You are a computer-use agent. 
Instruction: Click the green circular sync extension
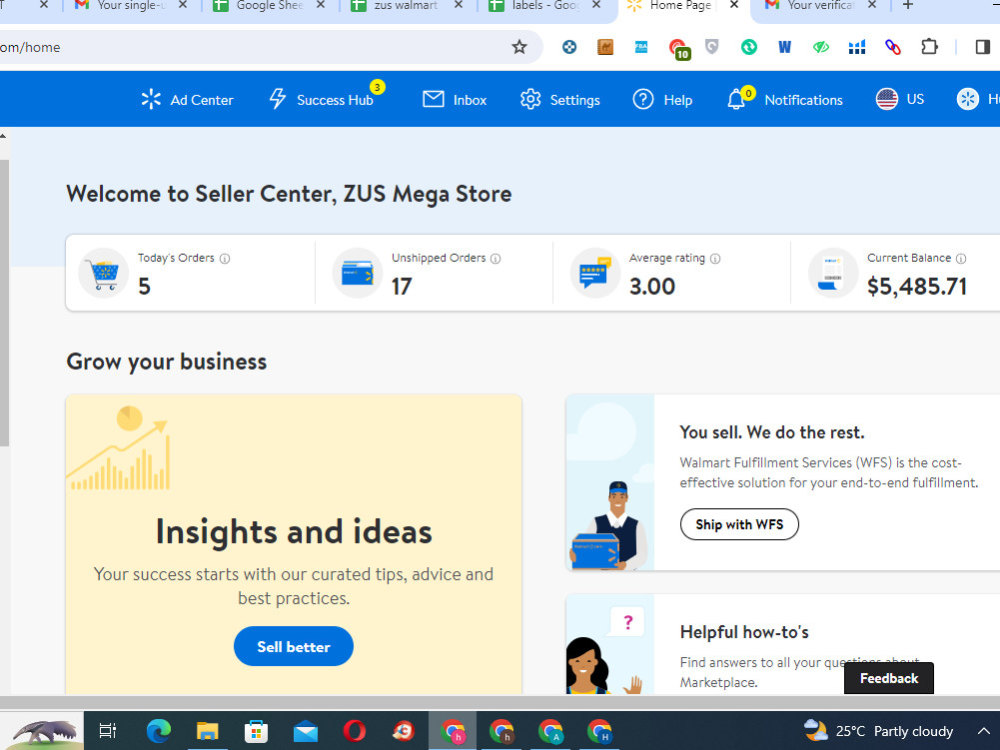point(749,47)
